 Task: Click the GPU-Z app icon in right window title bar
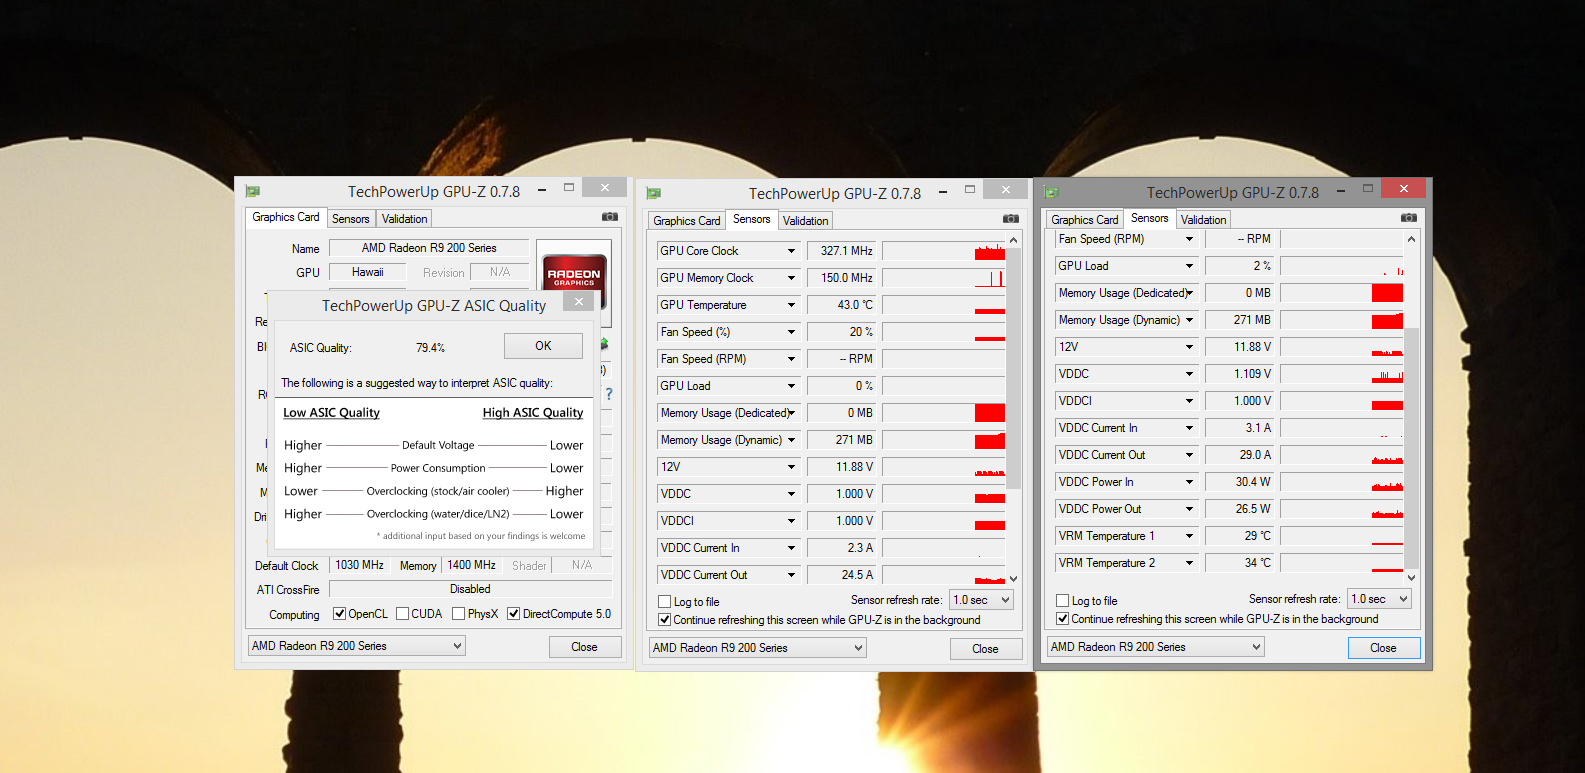1052,192
